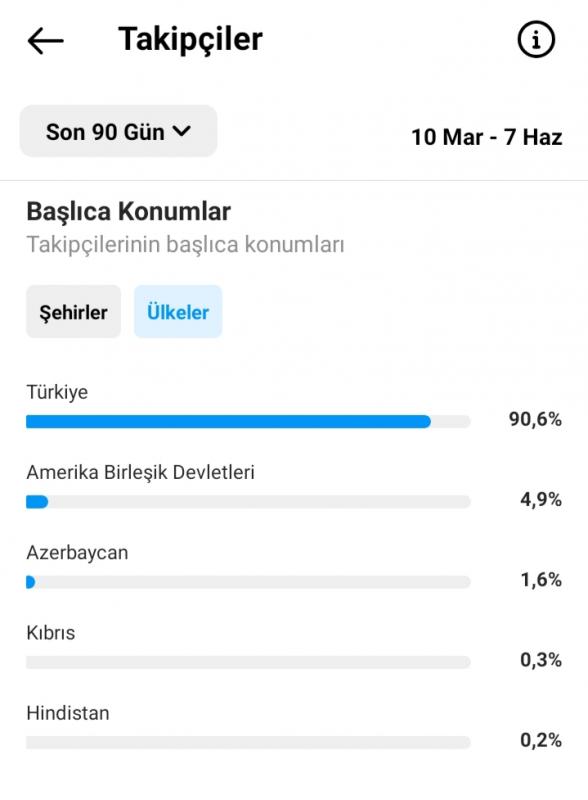Click the 90,6% value for Türkiye
588x800 pixels.
pos(535,419)
